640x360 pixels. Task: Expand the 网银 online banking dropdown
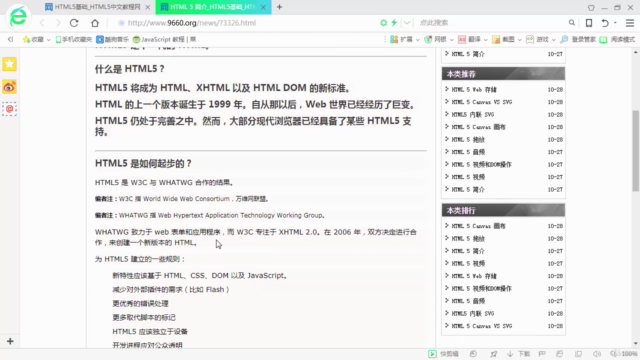click(x=451, y=40)
